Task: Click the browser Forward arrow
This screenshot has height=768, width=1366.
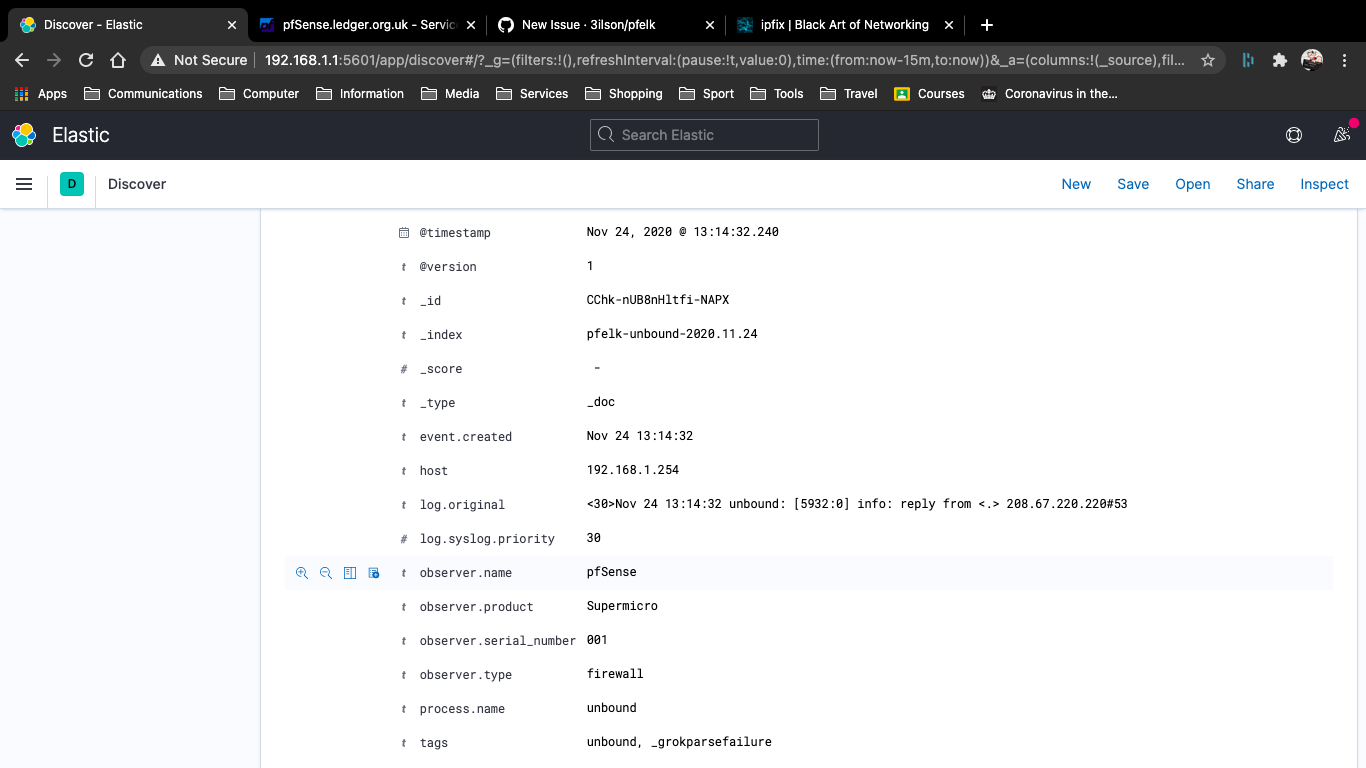Action: click(x=54, y=60)
